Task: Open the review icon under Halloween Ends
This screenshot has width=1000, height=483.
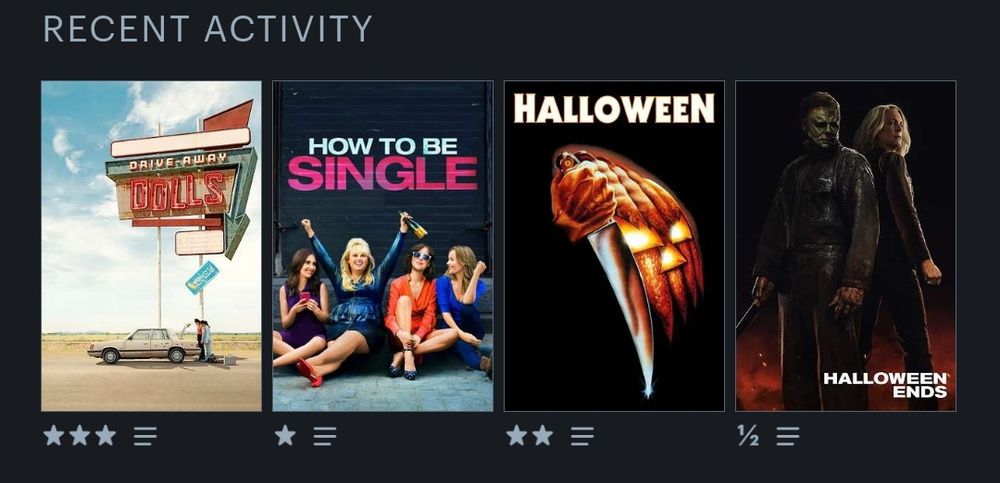Action: tap(788, 436)
